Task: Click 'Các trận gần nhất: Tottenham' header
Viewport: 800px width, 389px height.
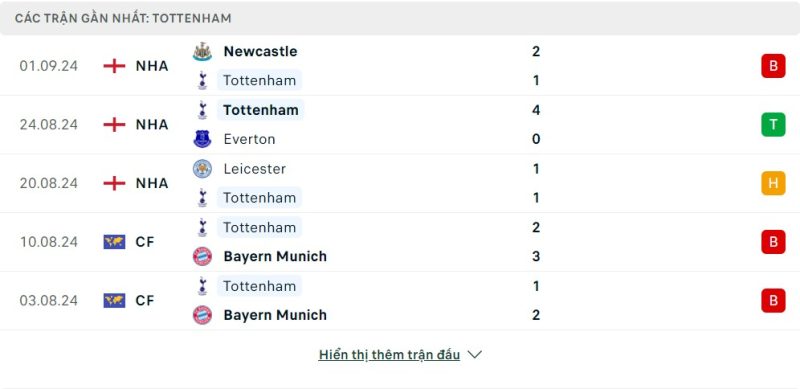Action: (123, 18)
